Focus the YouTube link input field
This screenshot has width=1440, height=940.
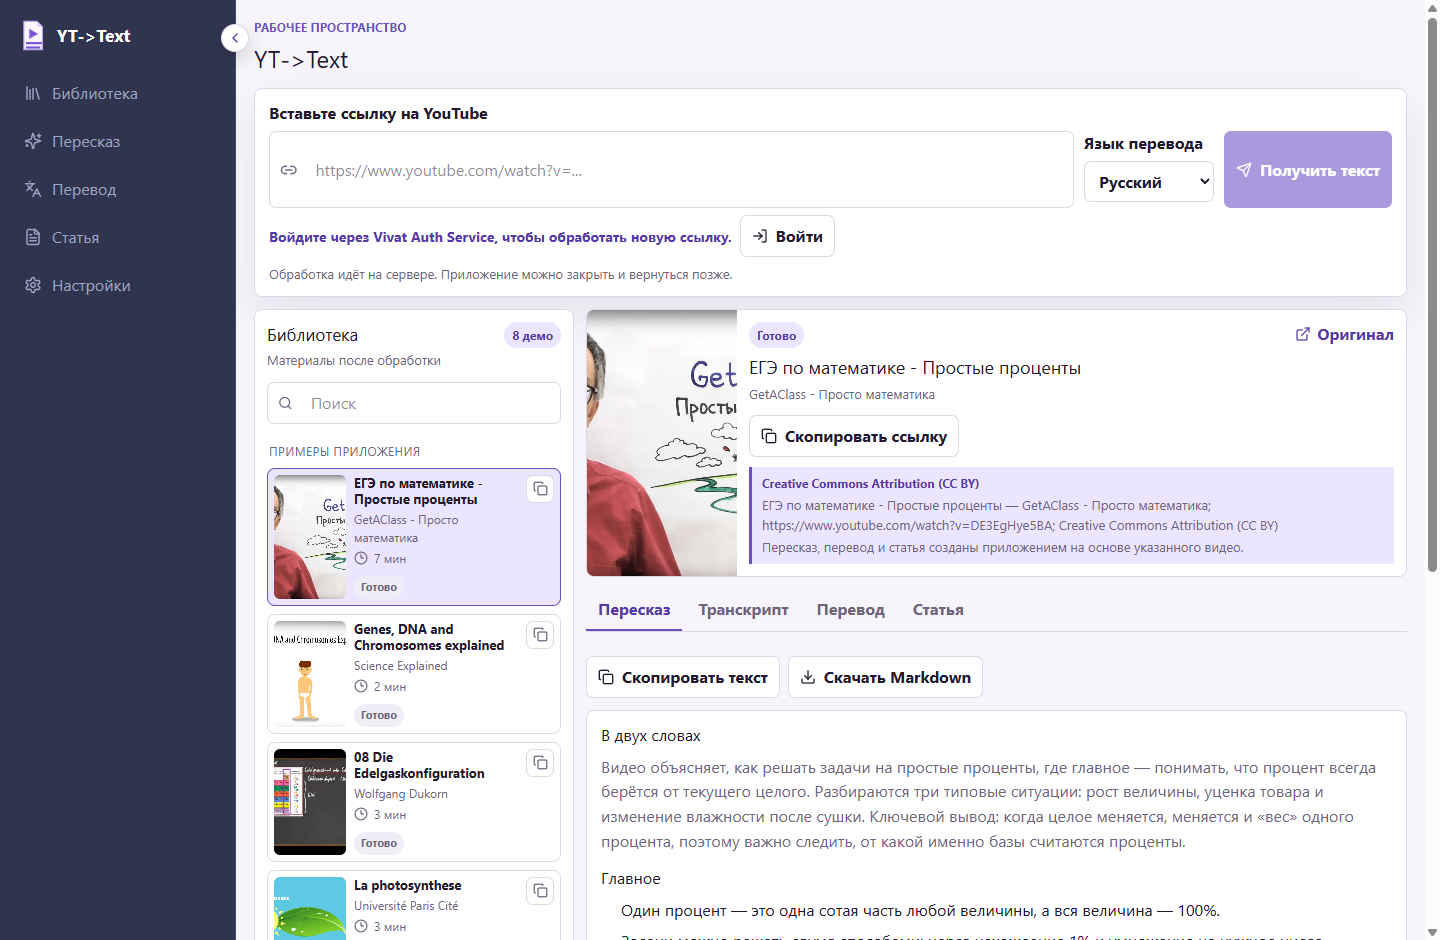tap(671, 170)
